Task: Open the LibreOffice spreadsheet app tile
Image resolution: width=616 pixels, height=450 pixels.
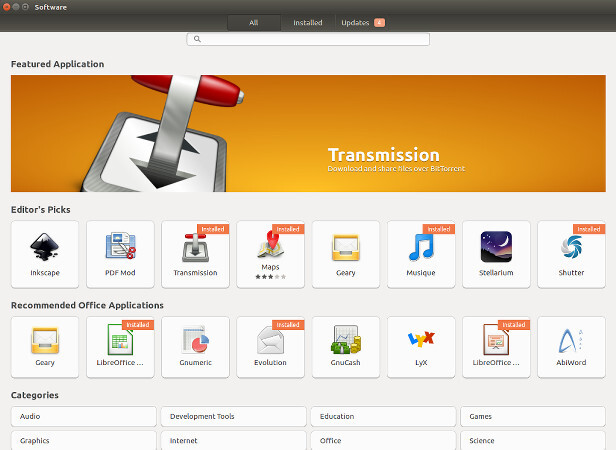Action: pyautogui.click(x=120, y=347)
